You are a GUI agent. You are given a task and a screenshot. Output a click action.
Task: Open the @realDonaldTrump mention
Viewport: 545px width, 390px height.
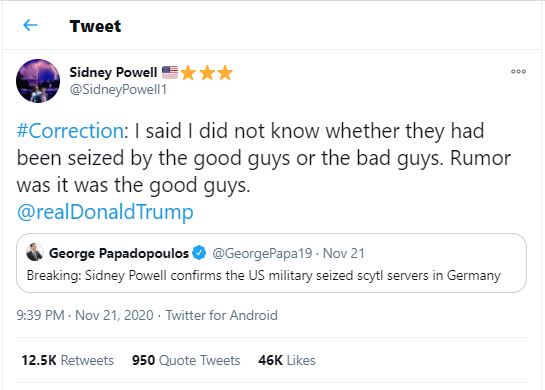point(105,212)
